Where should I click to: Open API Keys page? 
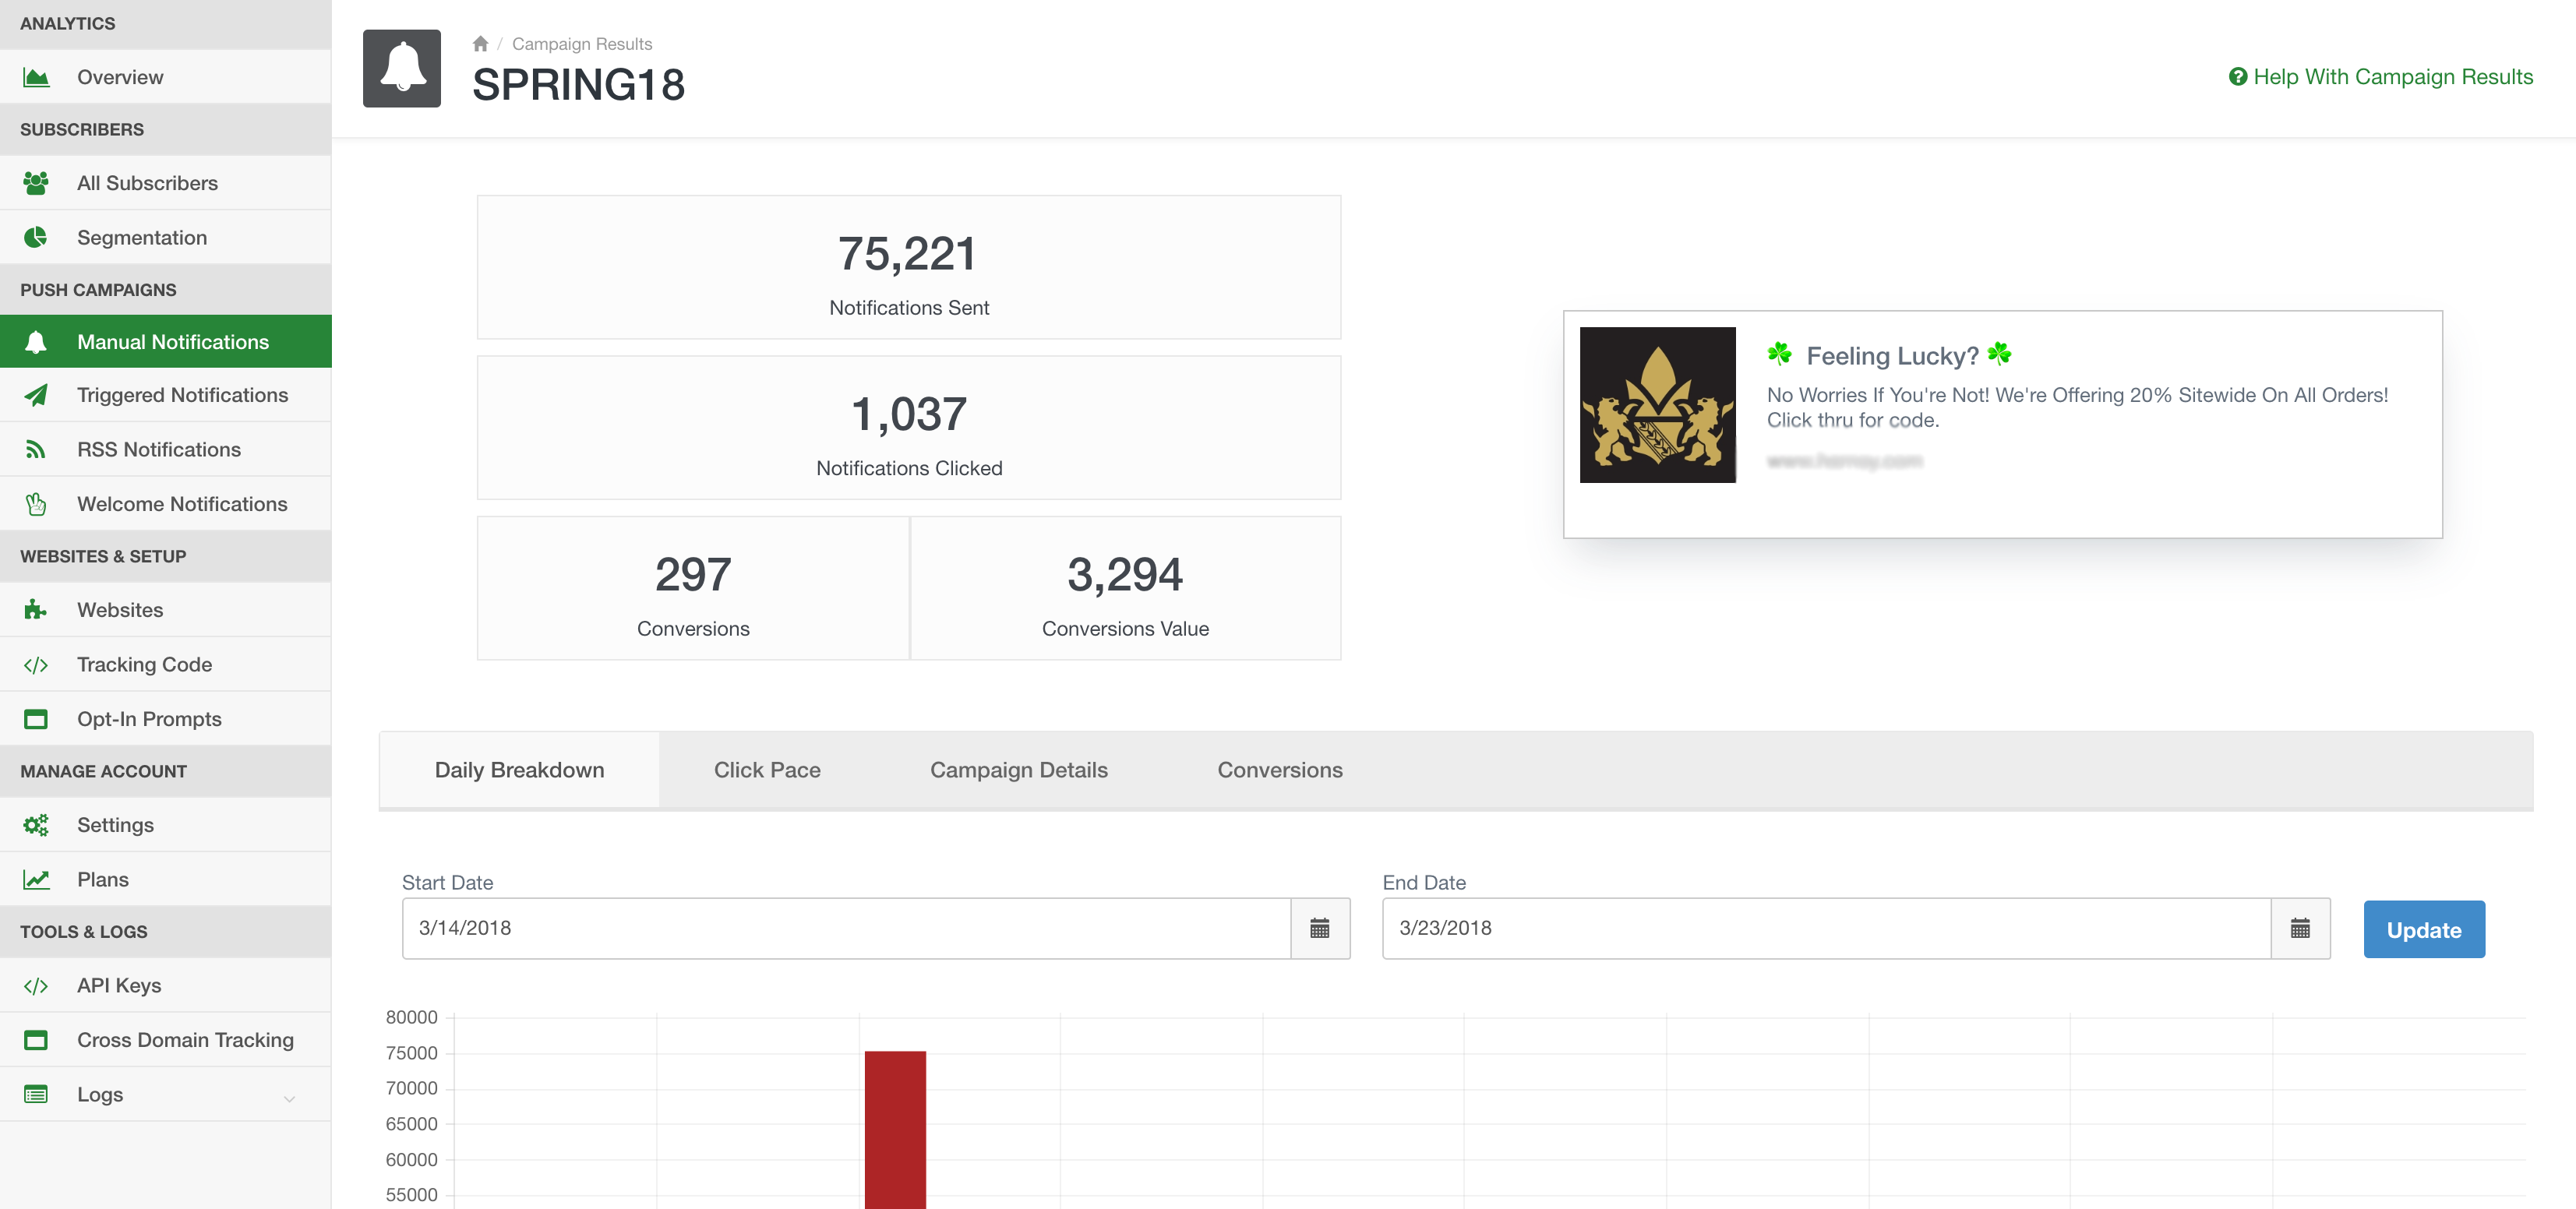pyautogui.click(x=165, y=986)
